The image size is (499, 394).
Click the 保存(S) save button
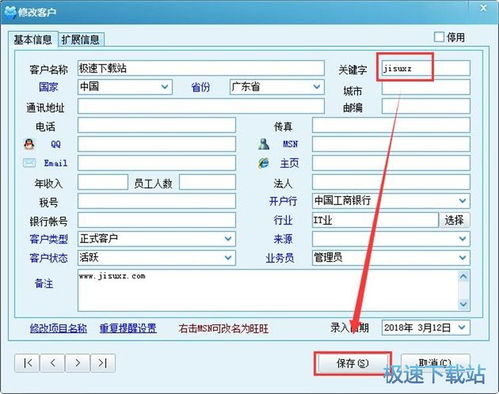pos(352,363)
